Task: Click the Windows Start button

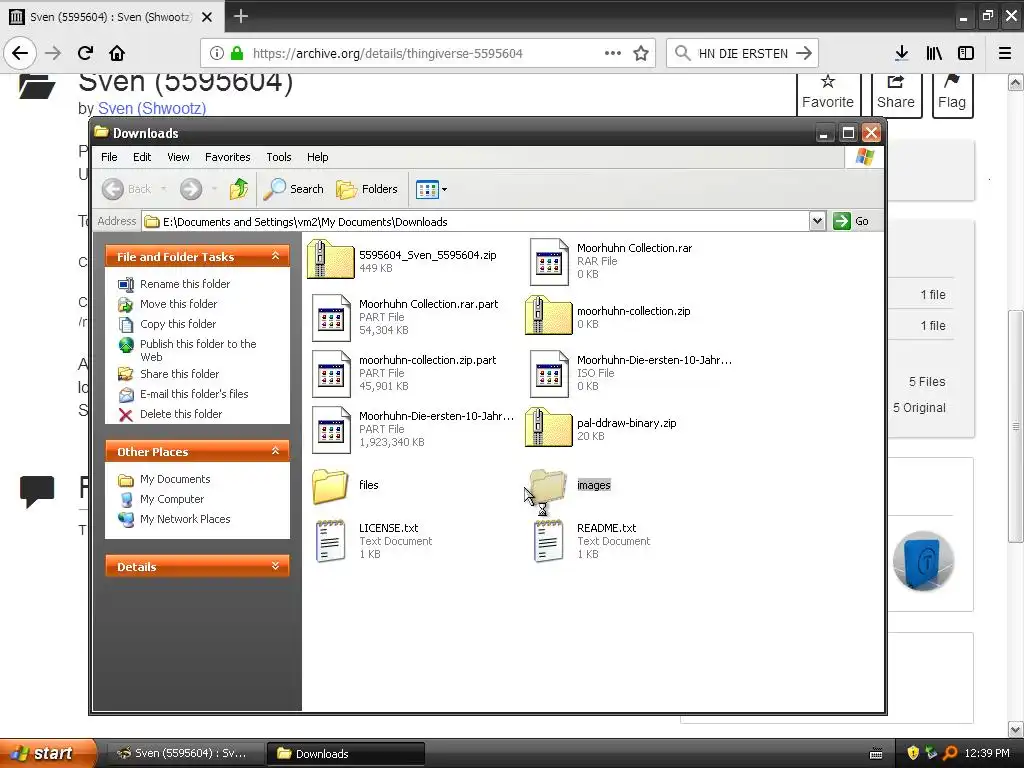Action: tap(48, 753)
